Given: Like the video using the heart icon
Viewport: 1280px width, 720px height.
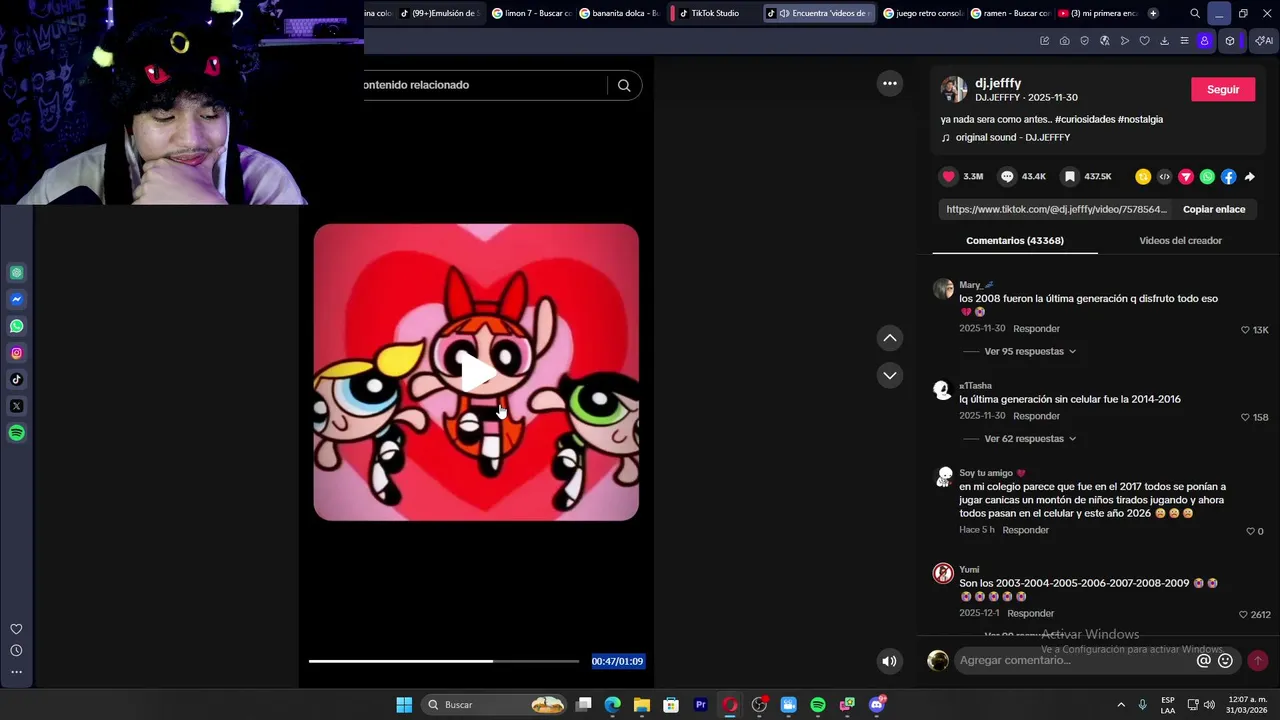Looking at the screenshot, I should click(949, 176).
